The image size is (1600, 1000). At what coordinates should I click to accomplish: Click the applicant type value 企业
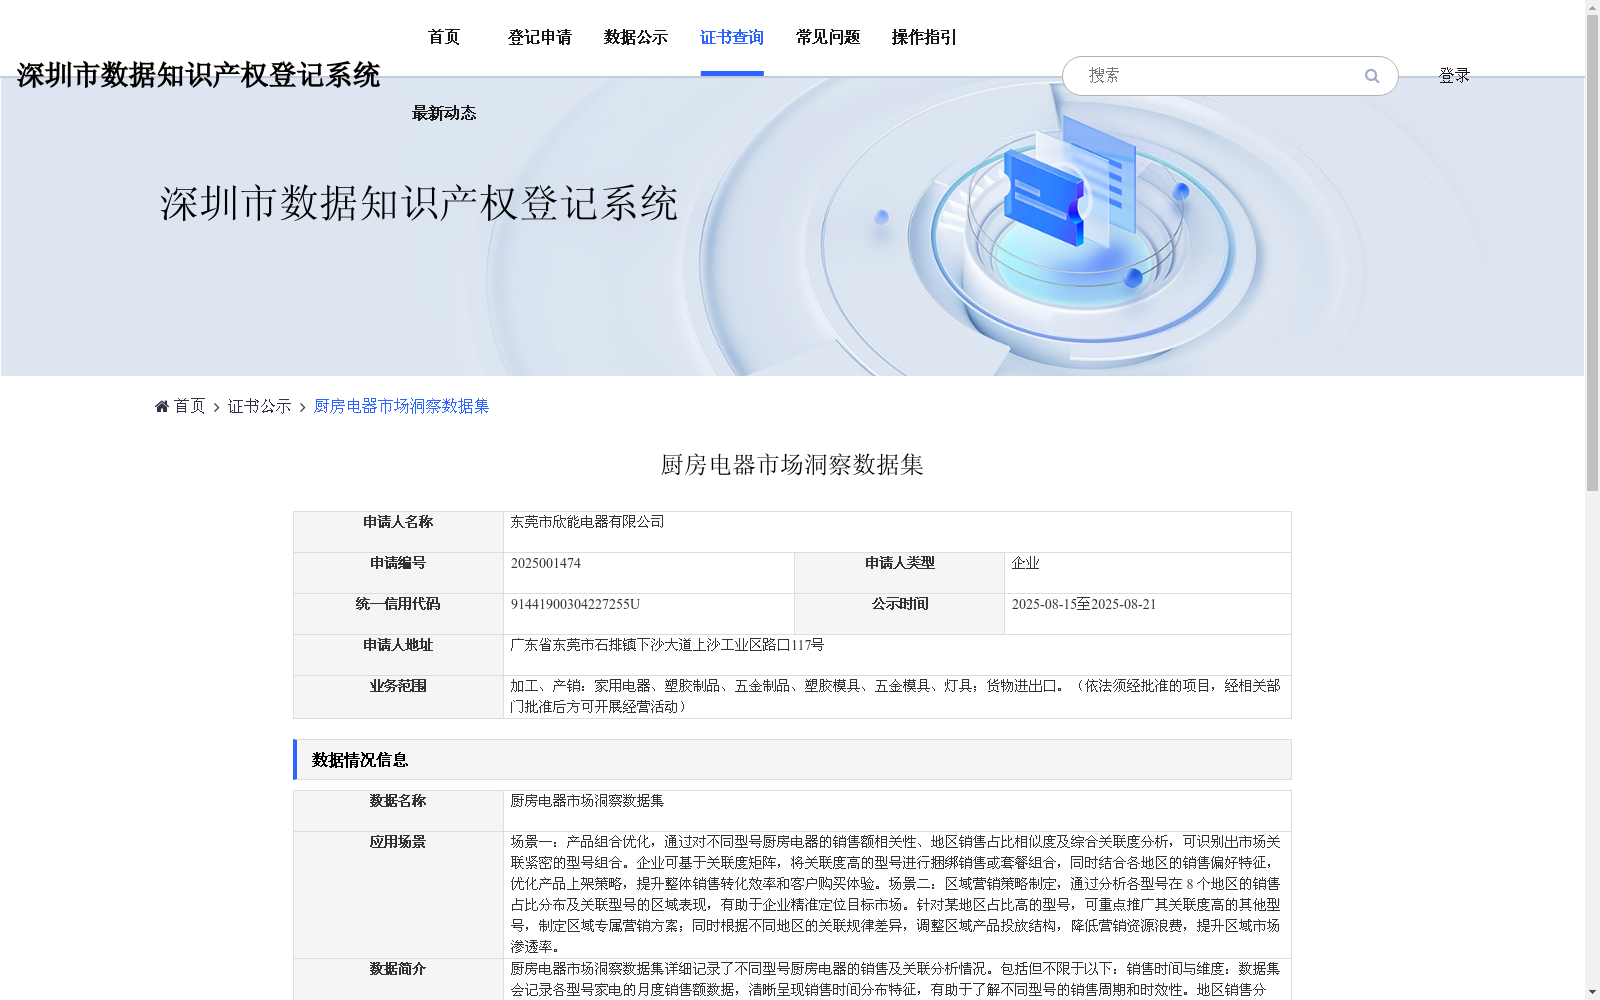tap(1025, 563)
